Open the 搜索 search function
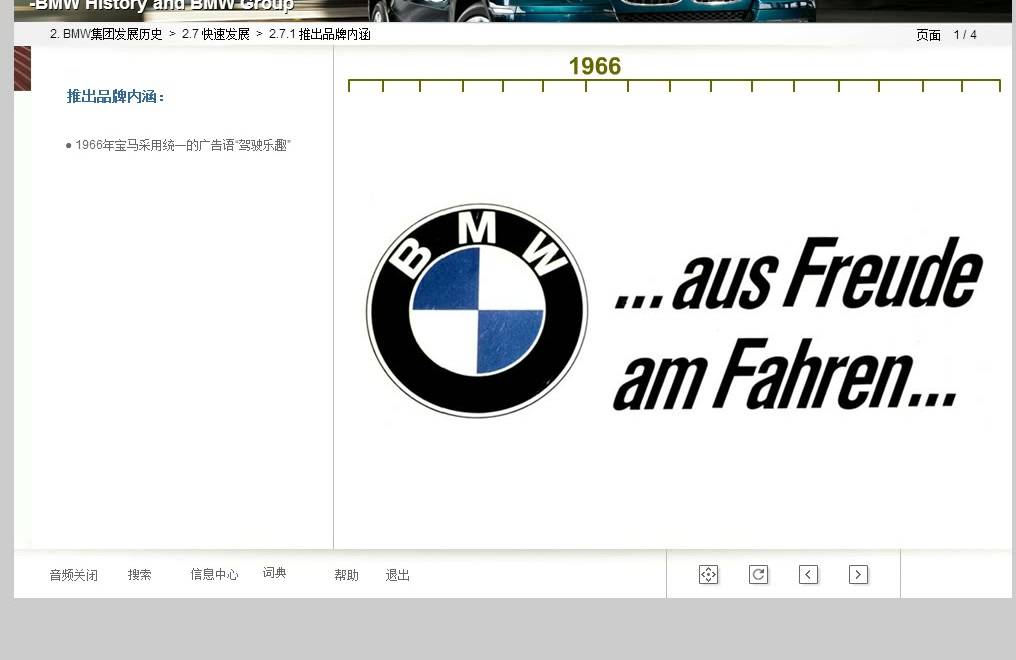The width and height of the screenshot is (1016, 660). click(x=139, y=575)
